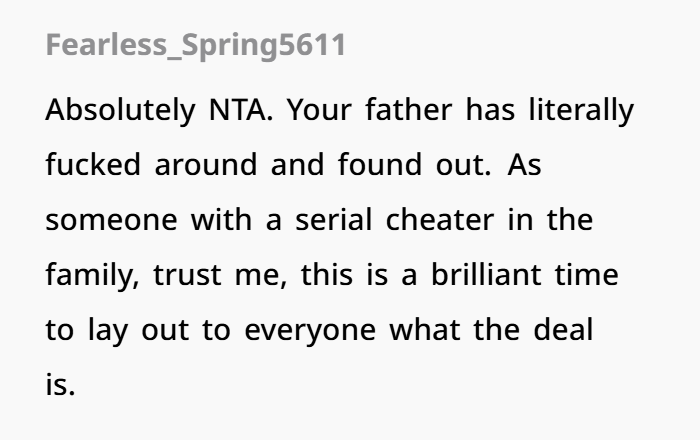Click the word "everyone" in the comment
The image size is (700, 440).
(x=310, y=332)
